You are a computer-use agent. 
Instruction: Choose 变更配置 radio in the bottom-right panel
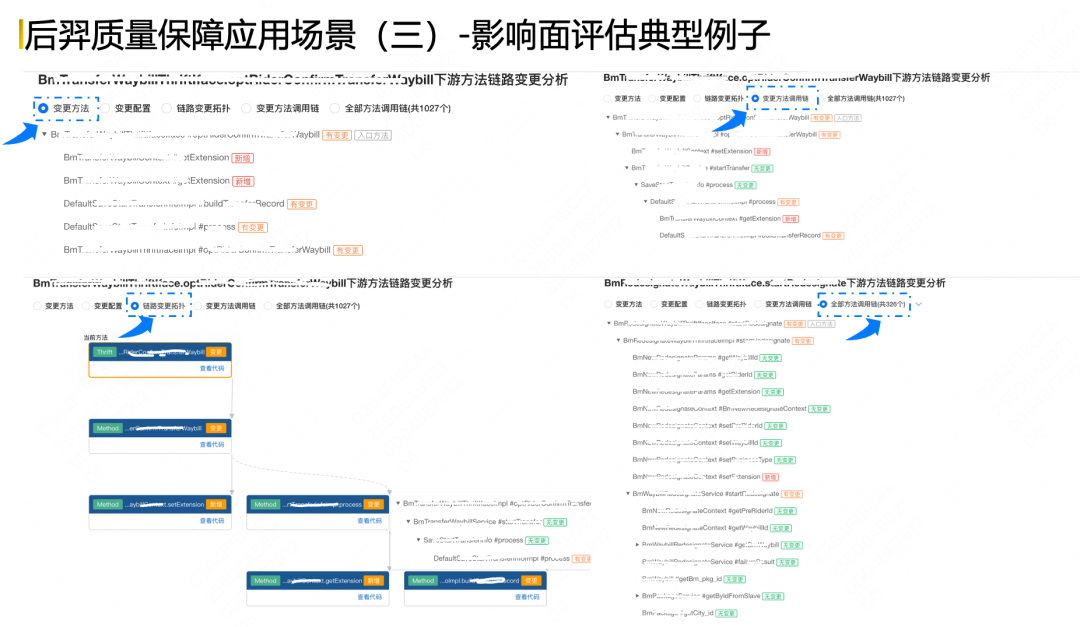point(655,304)
